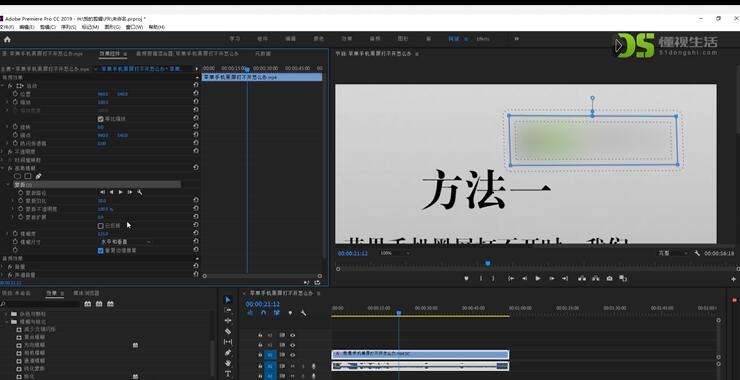The width and height of the screenshot is (740, 380).
Task: Expand Mask Feather (蒙版羽化) property
Action: coord(13,201)
